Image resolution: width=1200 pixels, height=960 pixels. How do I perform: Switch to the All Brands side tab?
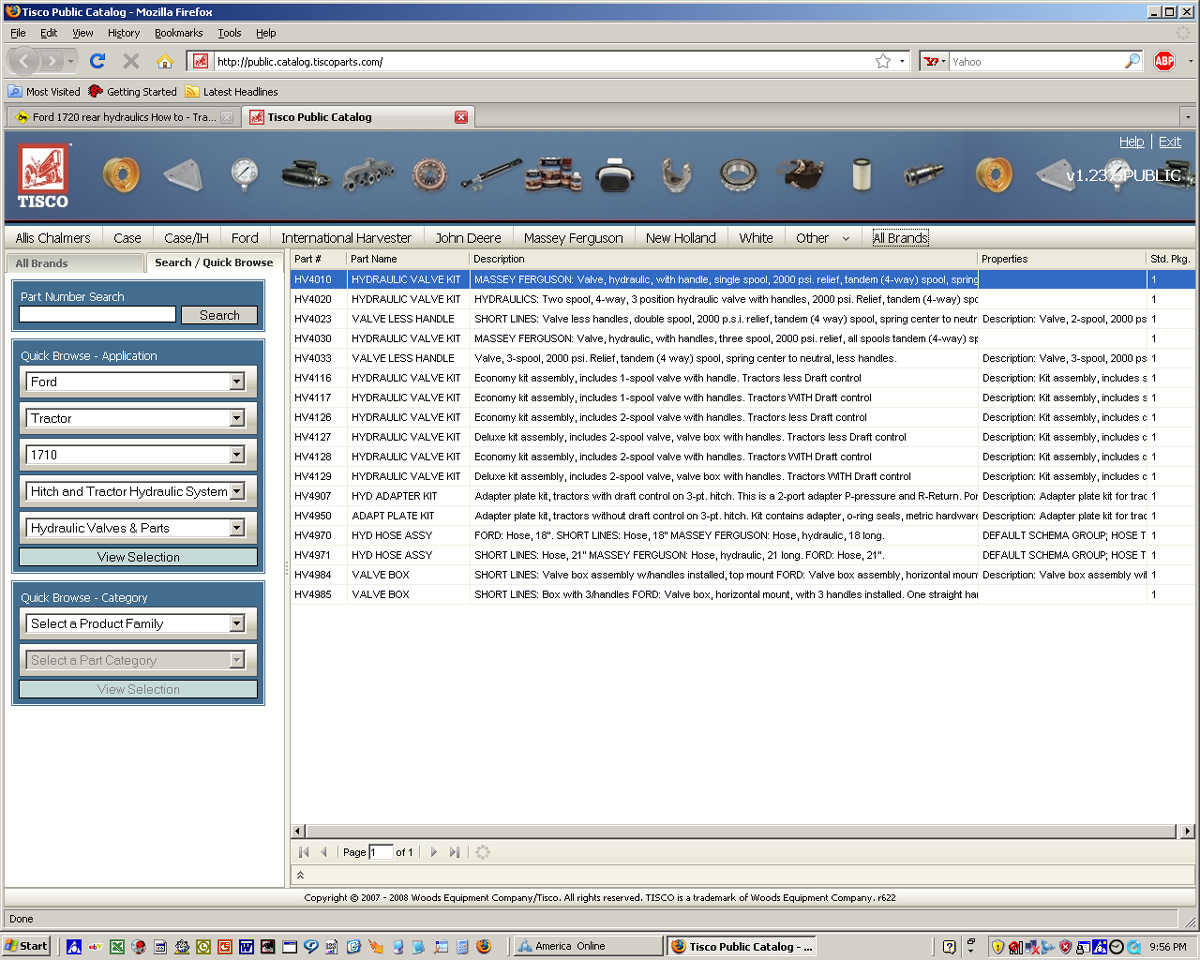tap(78, 263)
